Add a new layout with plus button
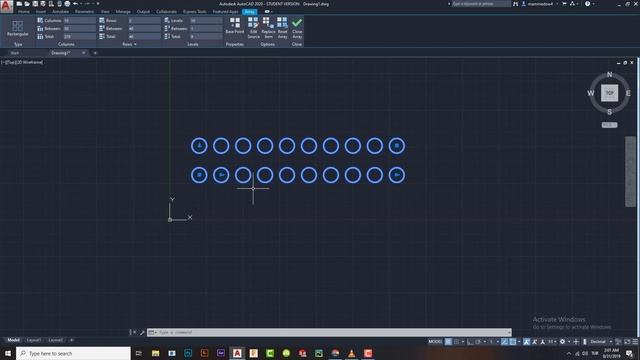Screen dimensions: 640x360 (x=71, y=340)
